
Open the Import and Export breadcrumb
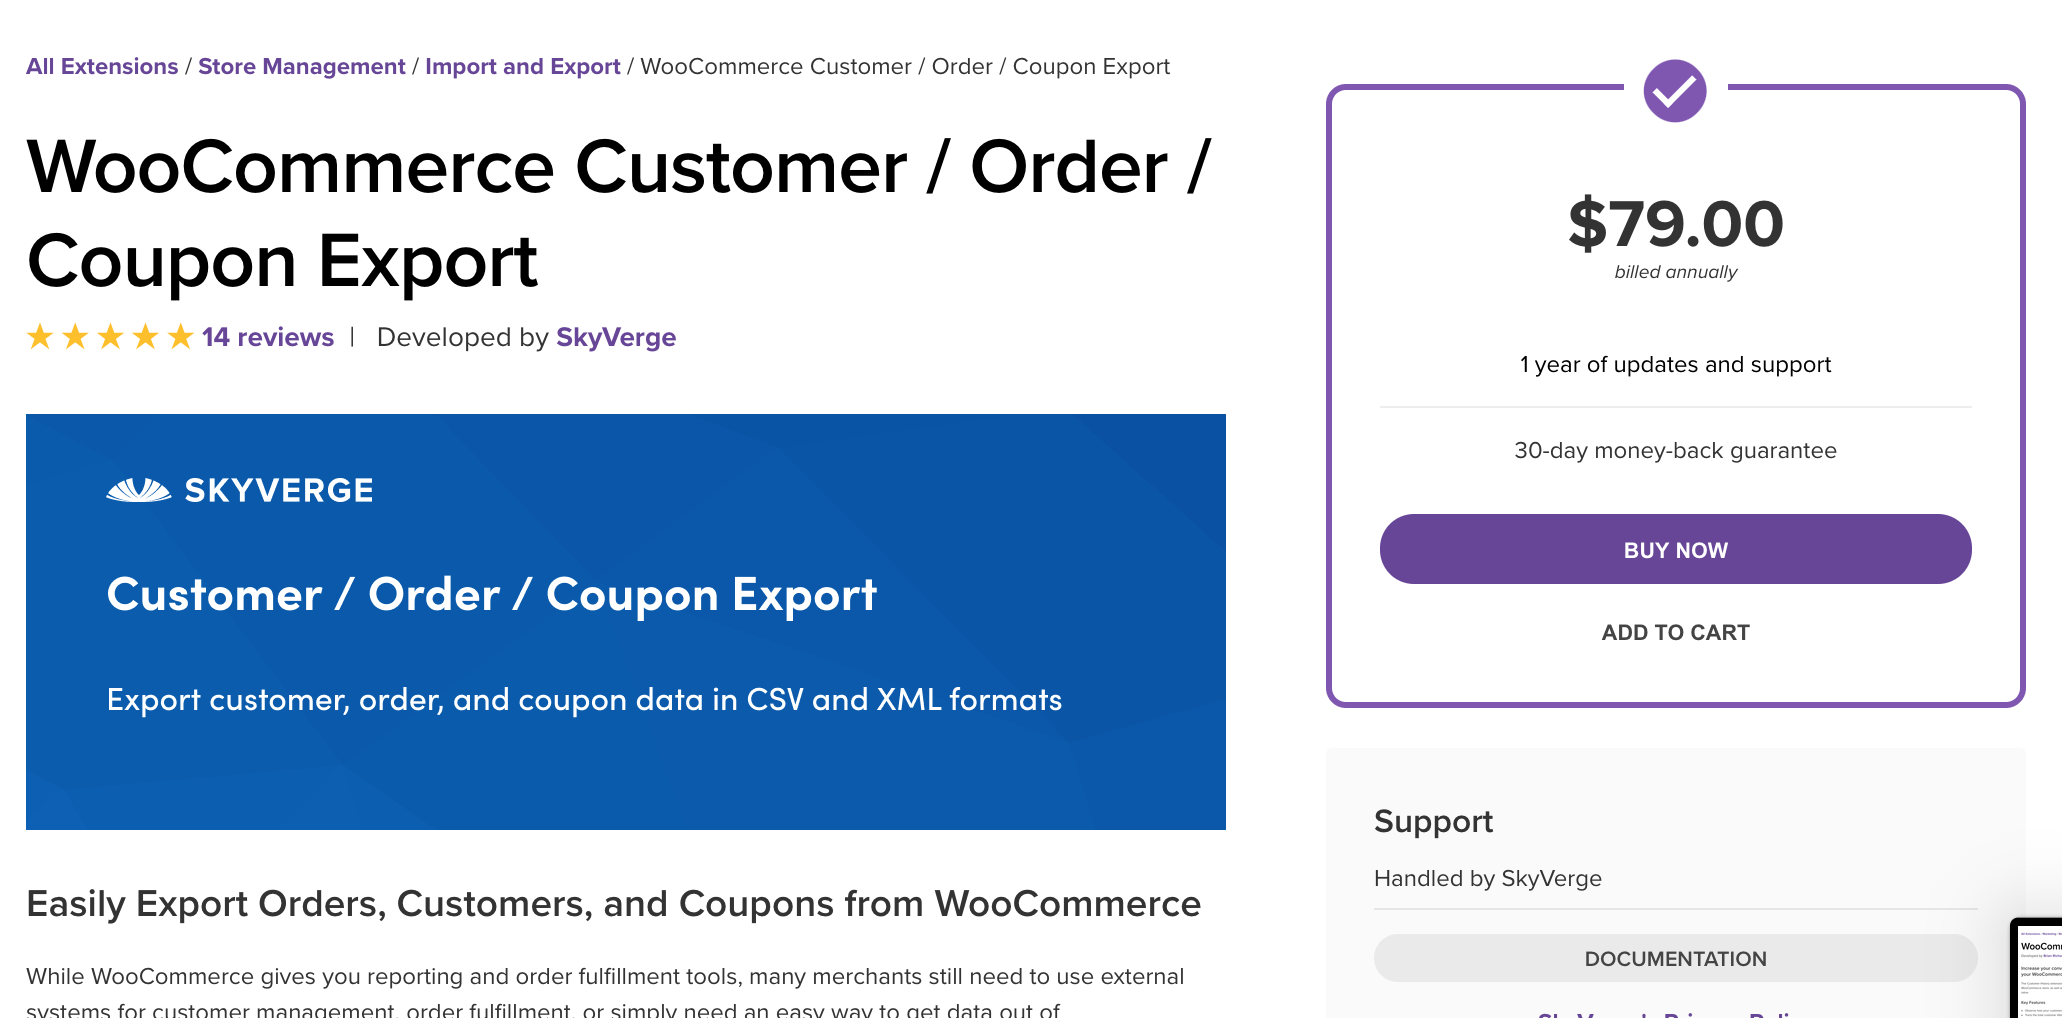tap(523, 66)
